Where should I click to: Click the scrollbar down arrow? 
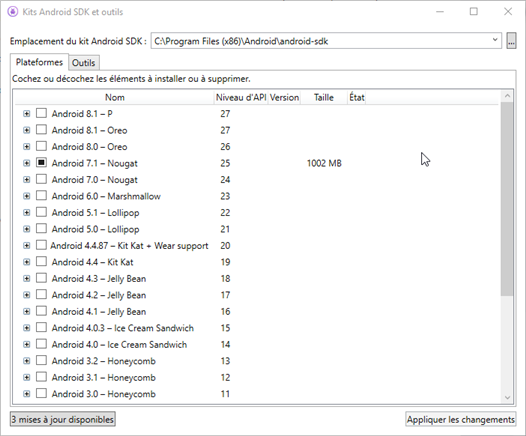click(507, 398)
